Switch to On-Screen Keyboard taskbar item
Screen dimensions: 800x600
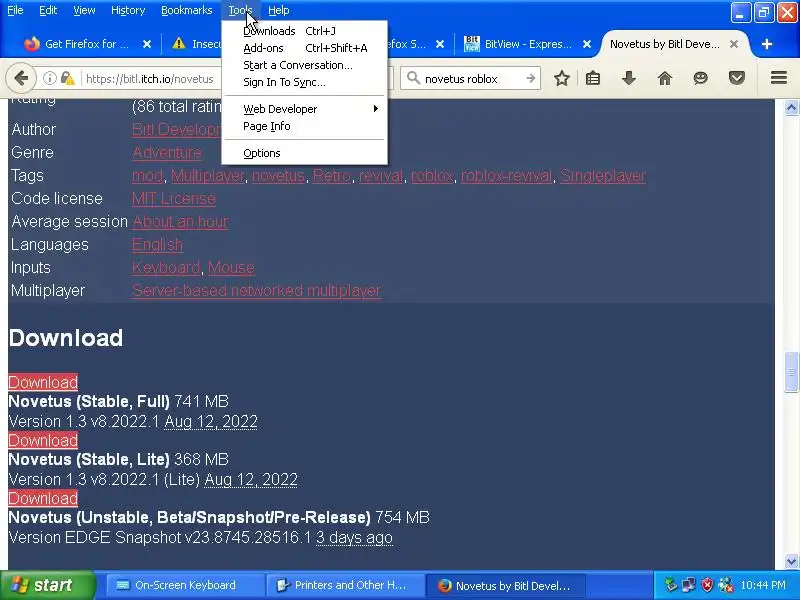[x=183, y=585]
